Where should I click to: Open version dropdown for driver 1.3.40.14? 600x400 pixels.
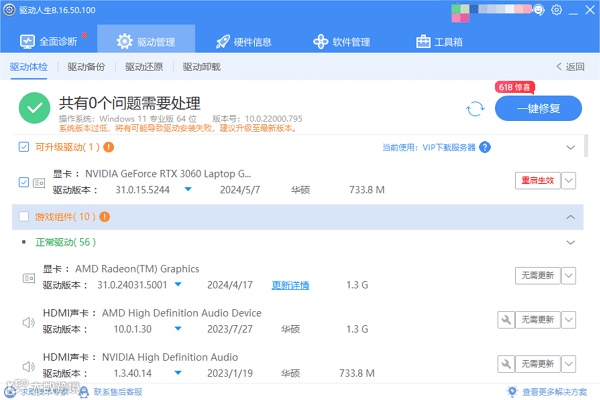pos(178,372)
